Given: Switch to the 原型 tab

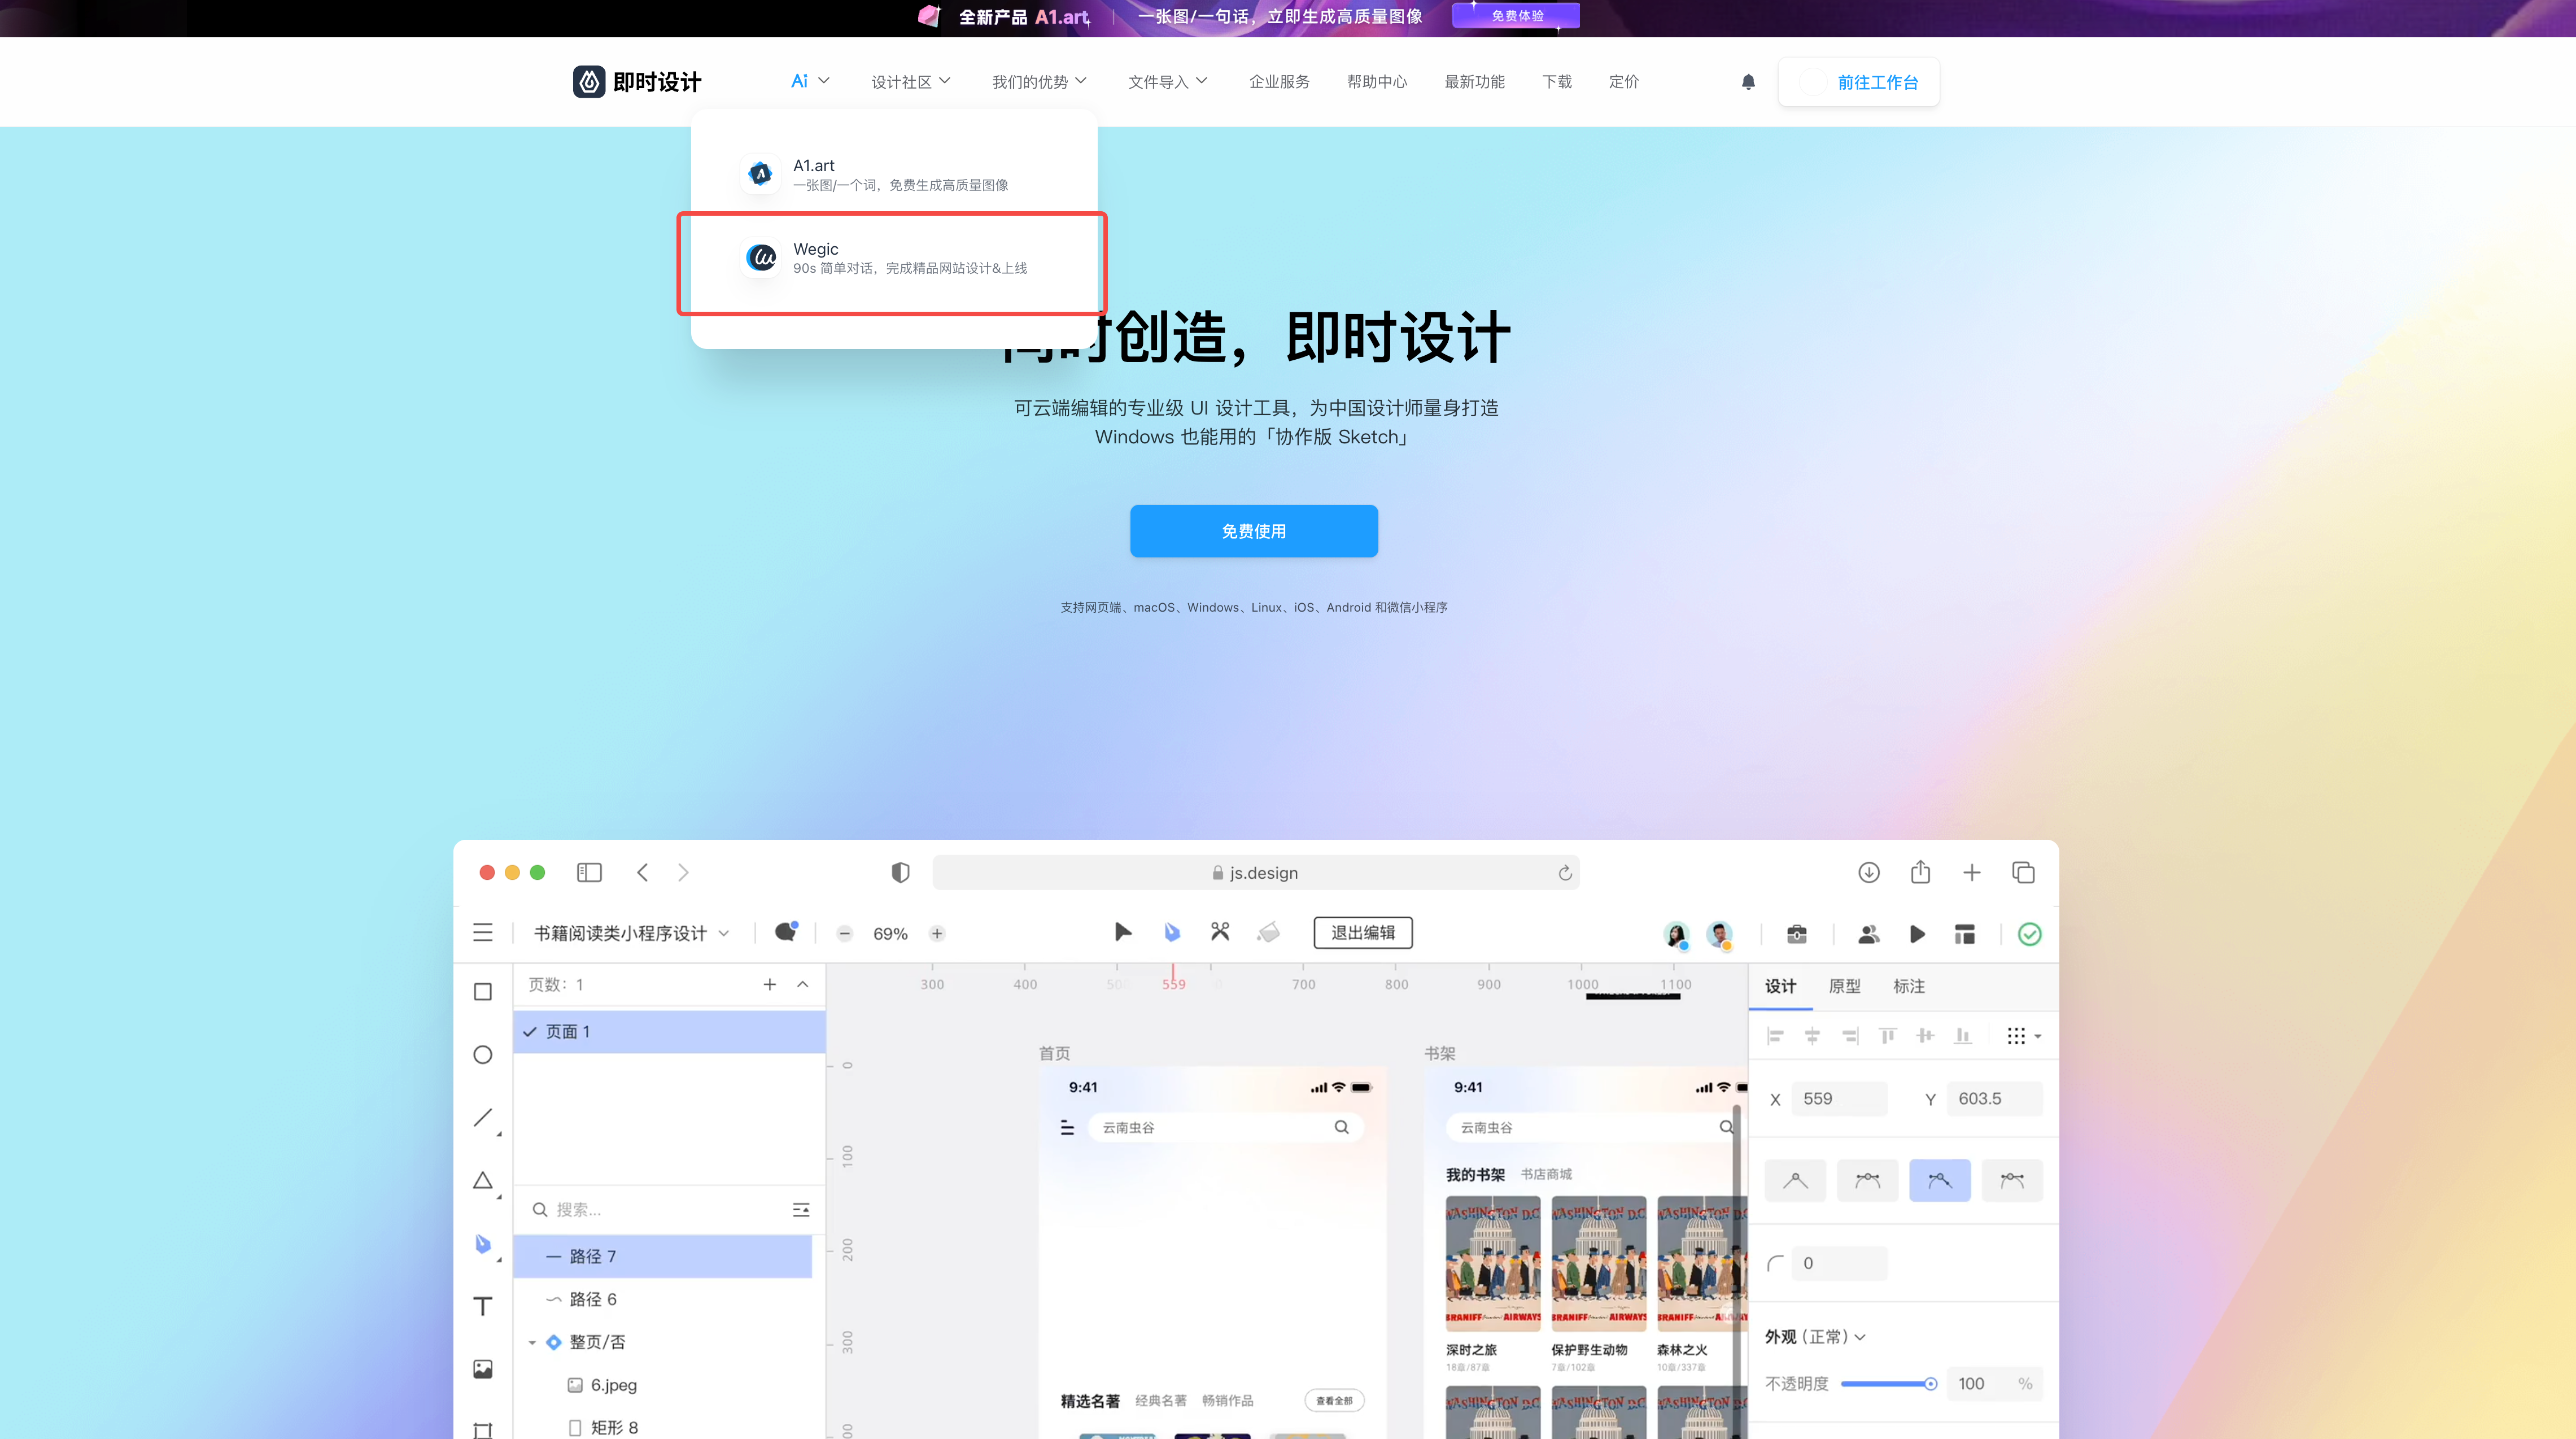Looking at the screenshot, I should pos(1844,986).
